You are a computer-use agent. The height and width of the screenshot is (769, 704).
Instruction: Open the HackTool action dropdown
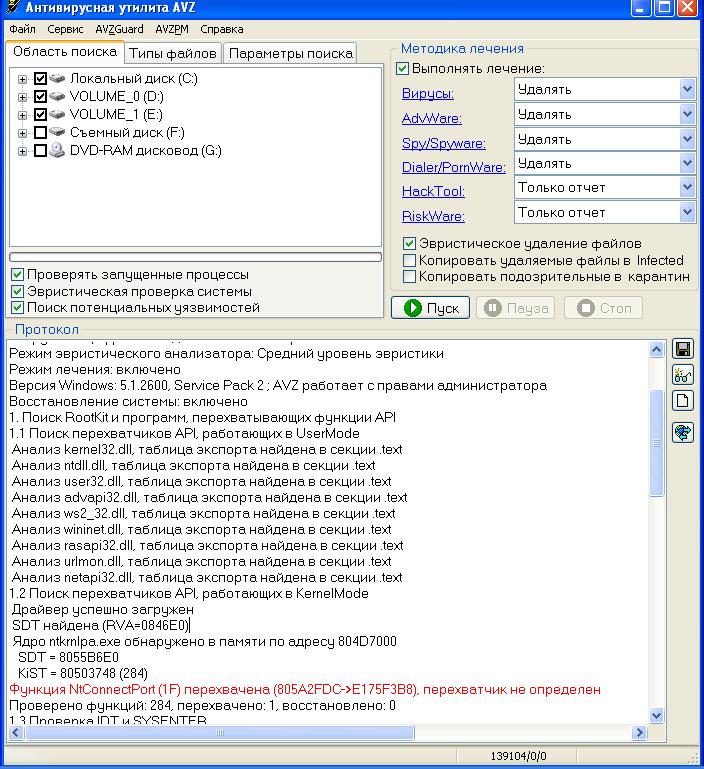click(687, 187)
